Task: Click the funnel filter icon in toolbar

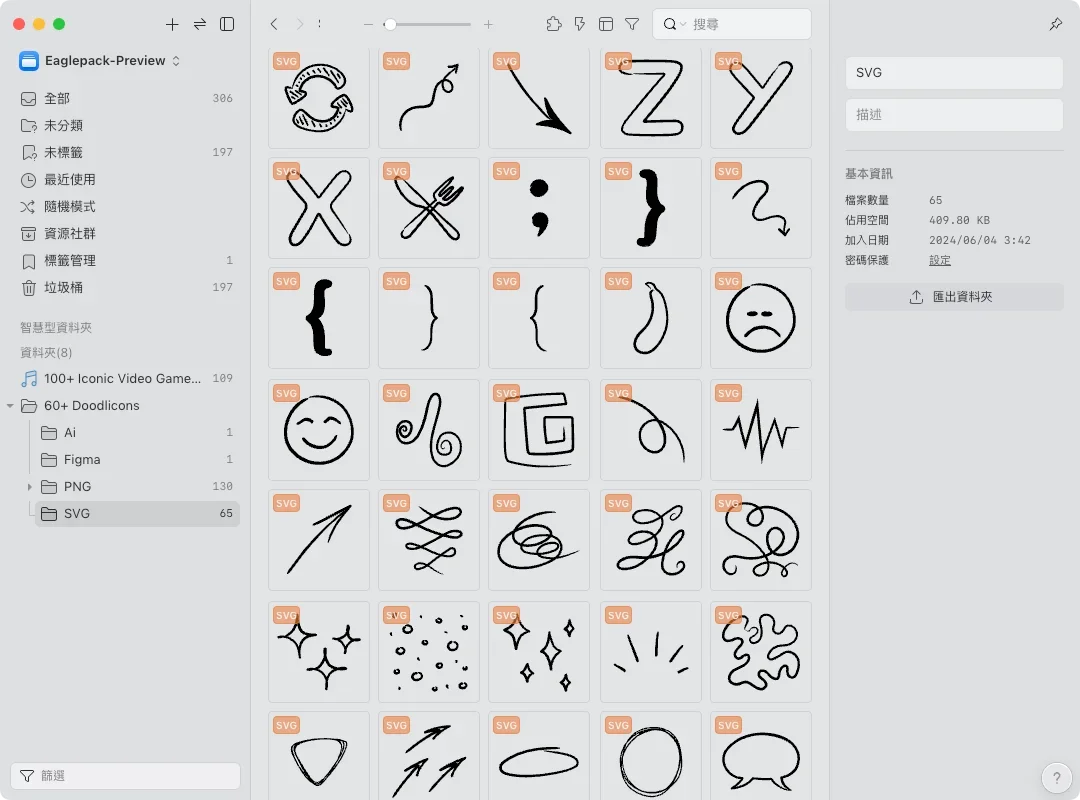Action: (632, 24)
